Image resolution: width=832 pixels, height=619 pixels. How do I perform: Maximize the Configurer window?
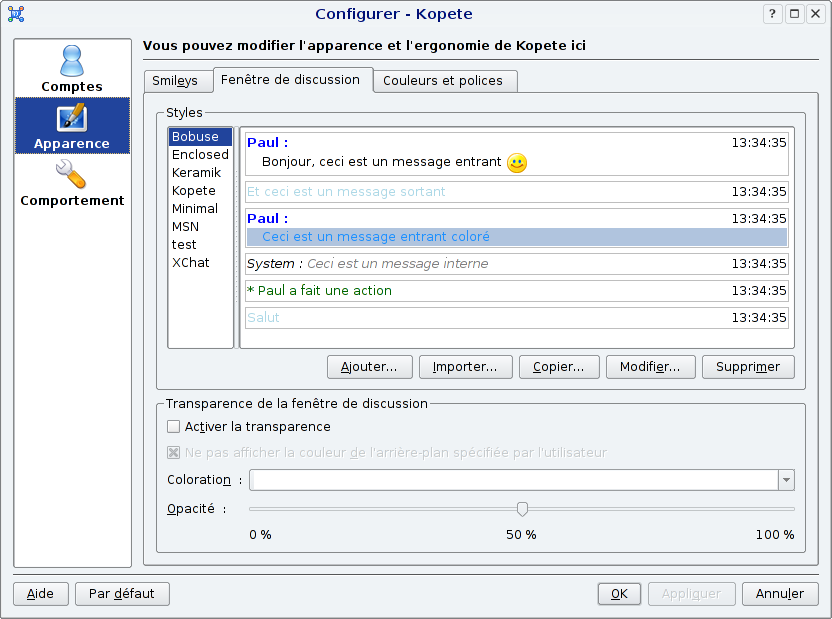(x=794, y=14)
